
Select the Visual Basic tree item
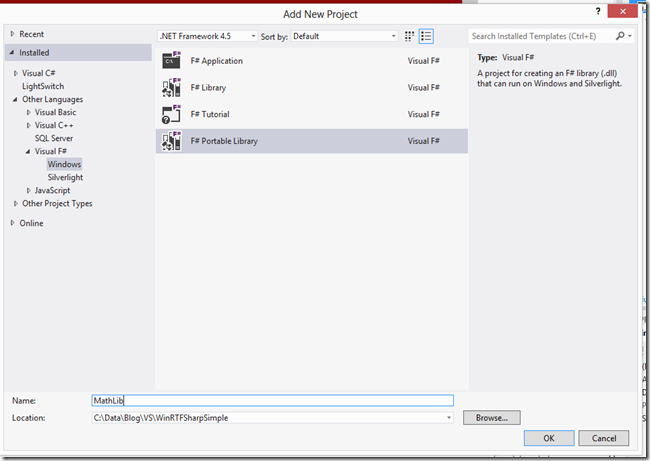pyautogui.click(x=56, y=112)
